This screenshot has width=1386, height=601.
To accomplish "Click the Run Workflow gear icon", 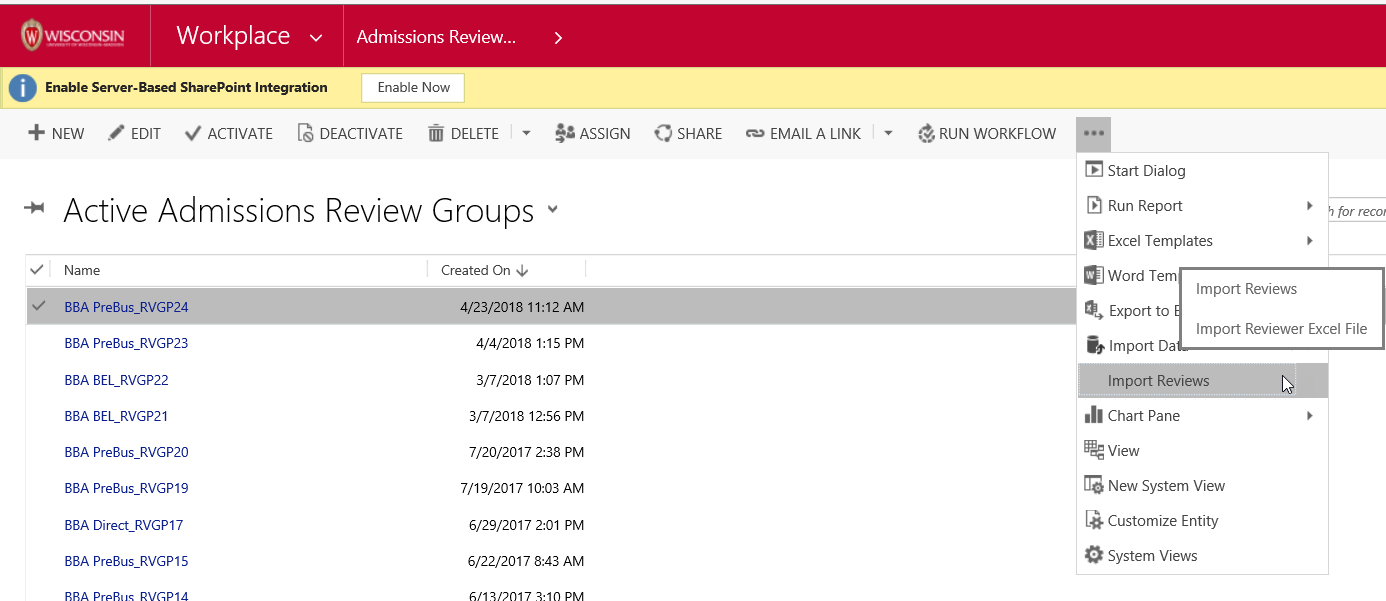I will [x=926, y=133].
